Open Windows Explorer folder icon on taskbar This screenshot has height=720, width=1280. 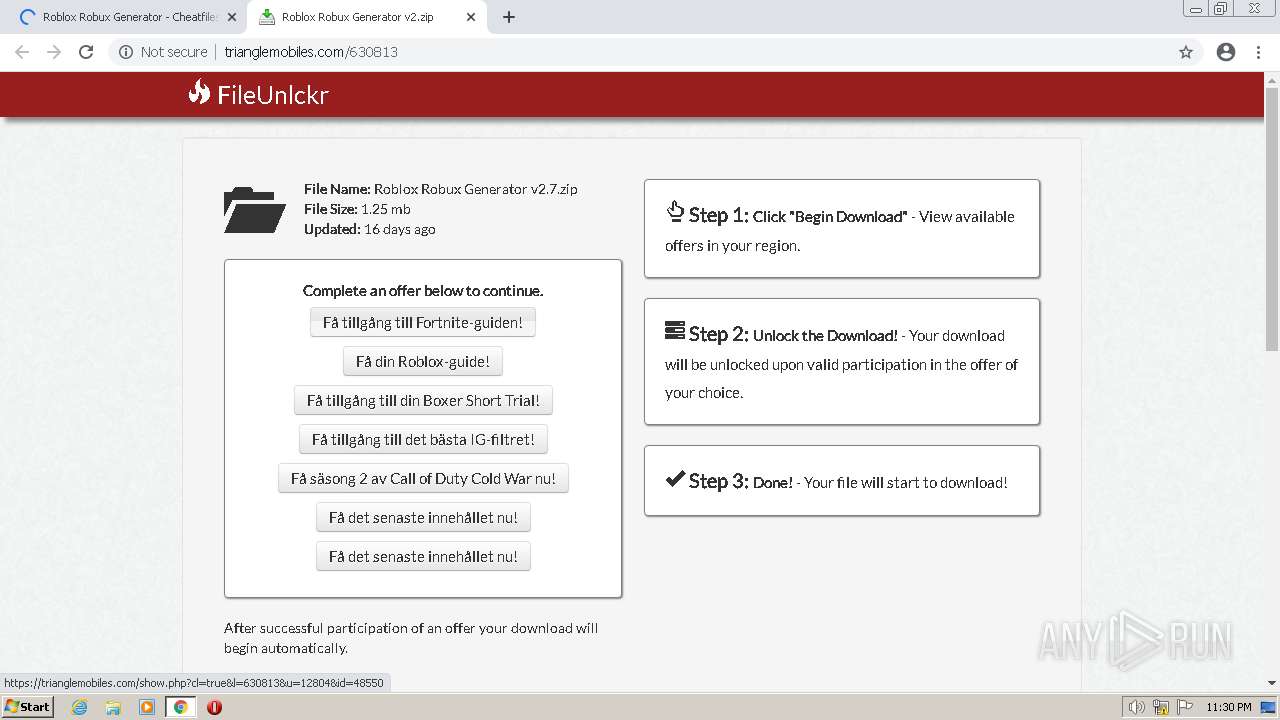click(x=113, y=707)
